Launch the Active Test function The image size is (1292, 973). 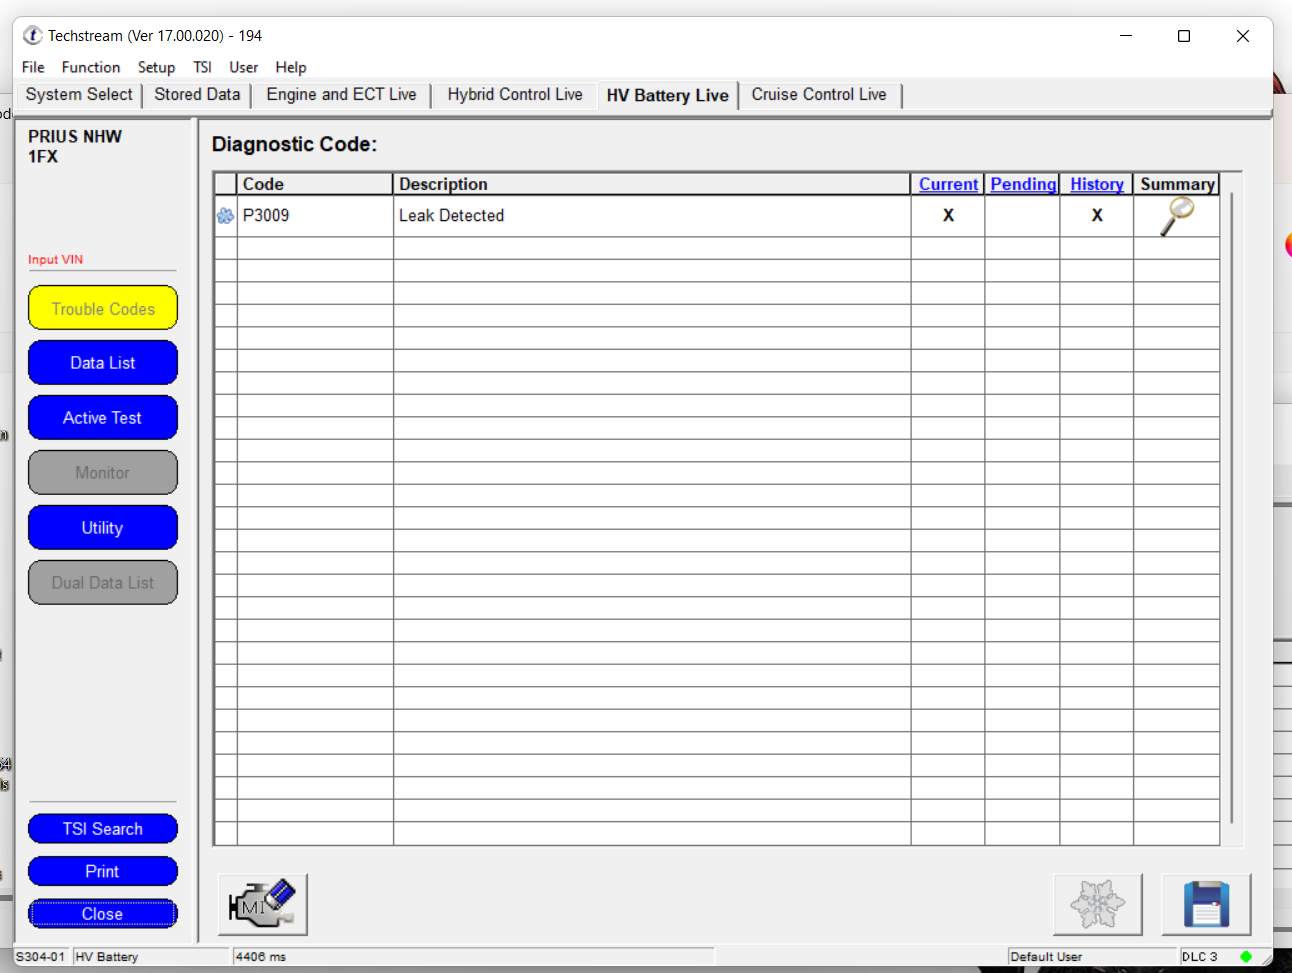(103, 418)
